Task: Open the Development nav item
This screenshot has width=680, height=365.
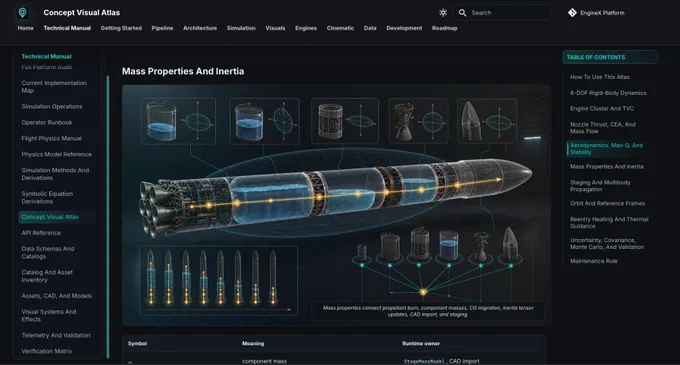Action: point(404,28)
